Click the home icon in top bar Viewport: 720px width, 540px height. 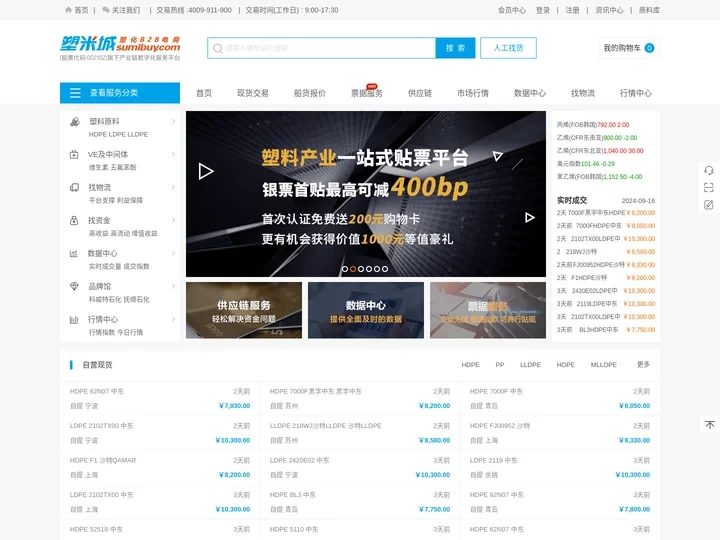68,10
